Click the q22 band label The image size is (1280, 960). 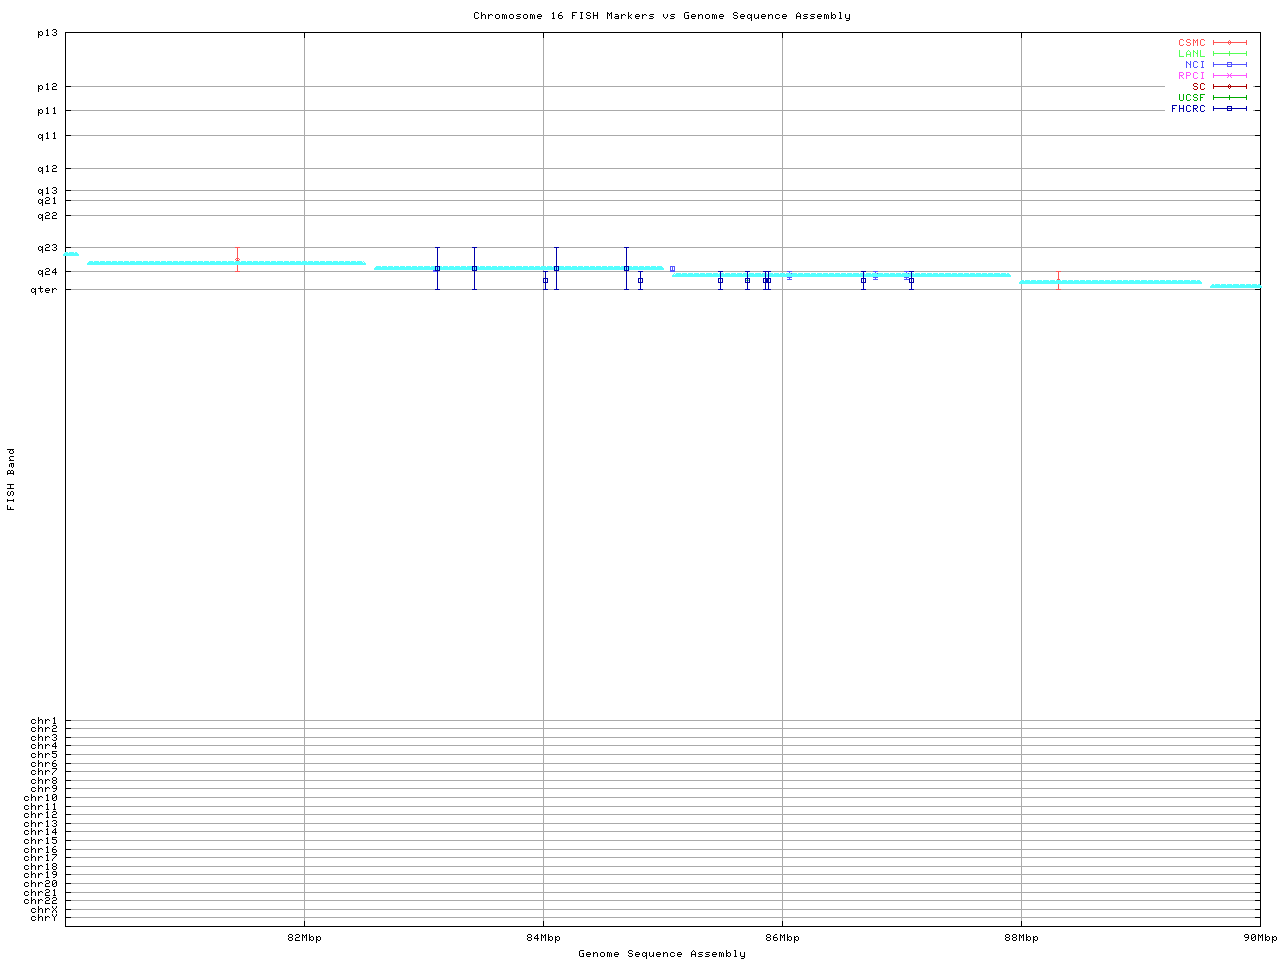48,216
